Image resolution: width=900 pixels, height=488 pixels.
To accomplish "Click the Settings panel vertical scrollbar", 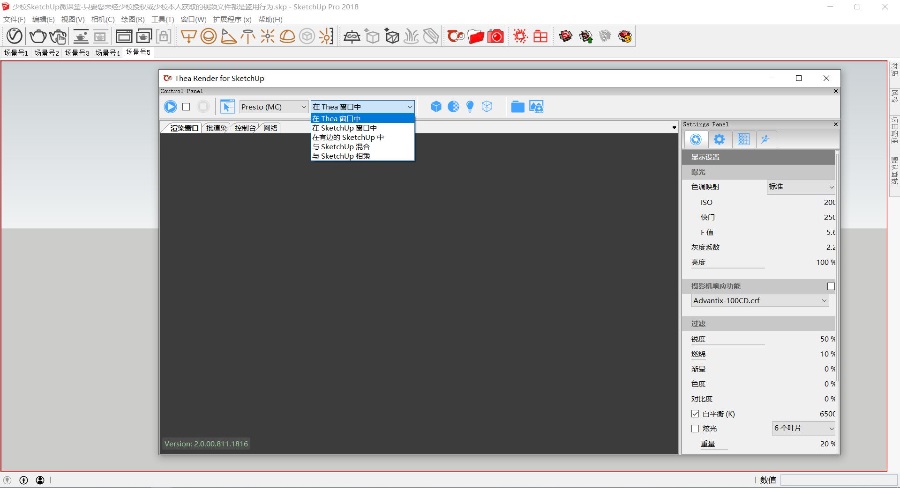I will [837, 265].
